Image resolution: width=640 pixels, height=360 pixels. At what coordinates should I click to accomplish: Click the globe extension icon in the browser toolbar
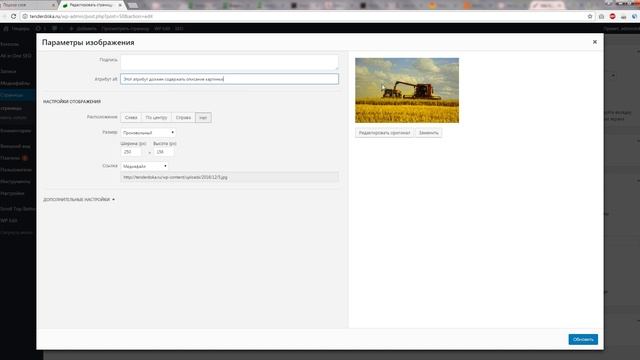(x=634, y=16)
